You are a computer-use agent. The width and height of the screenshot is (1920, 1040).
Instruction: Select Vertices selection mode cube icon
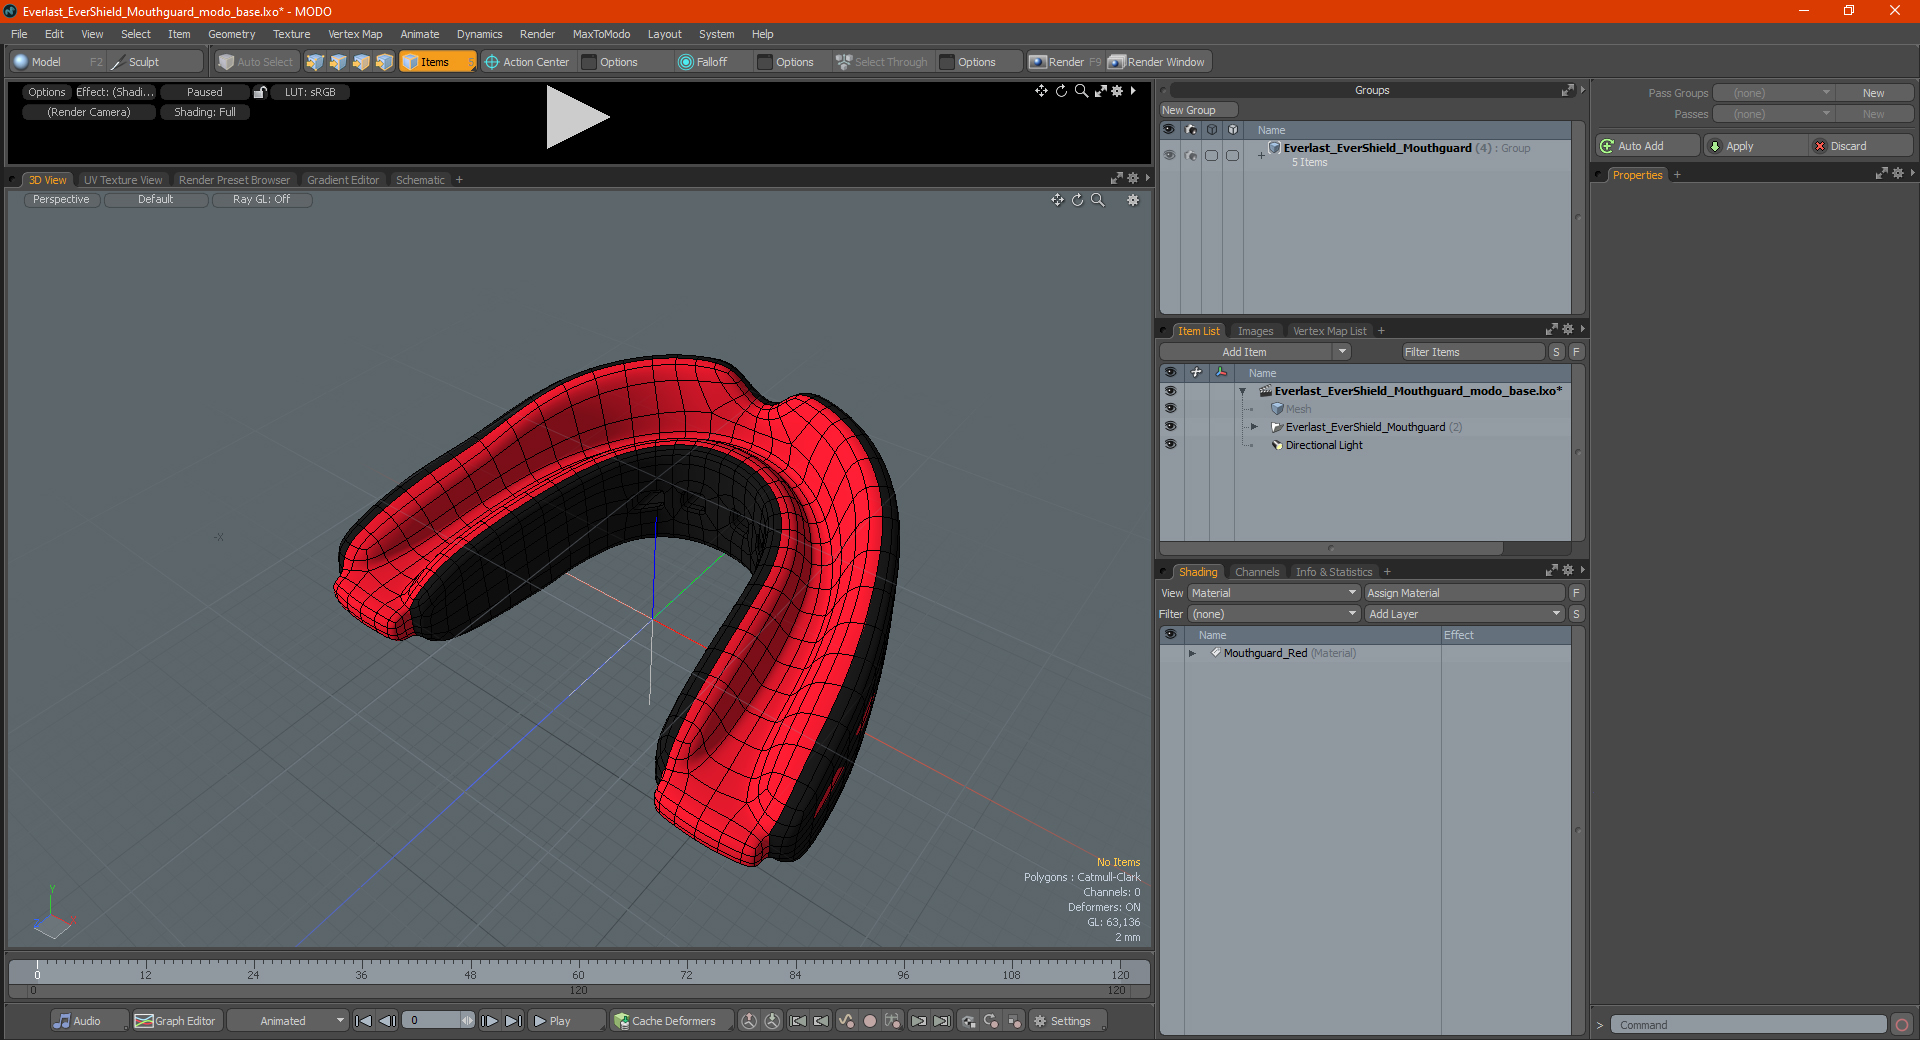pos(315,62)
